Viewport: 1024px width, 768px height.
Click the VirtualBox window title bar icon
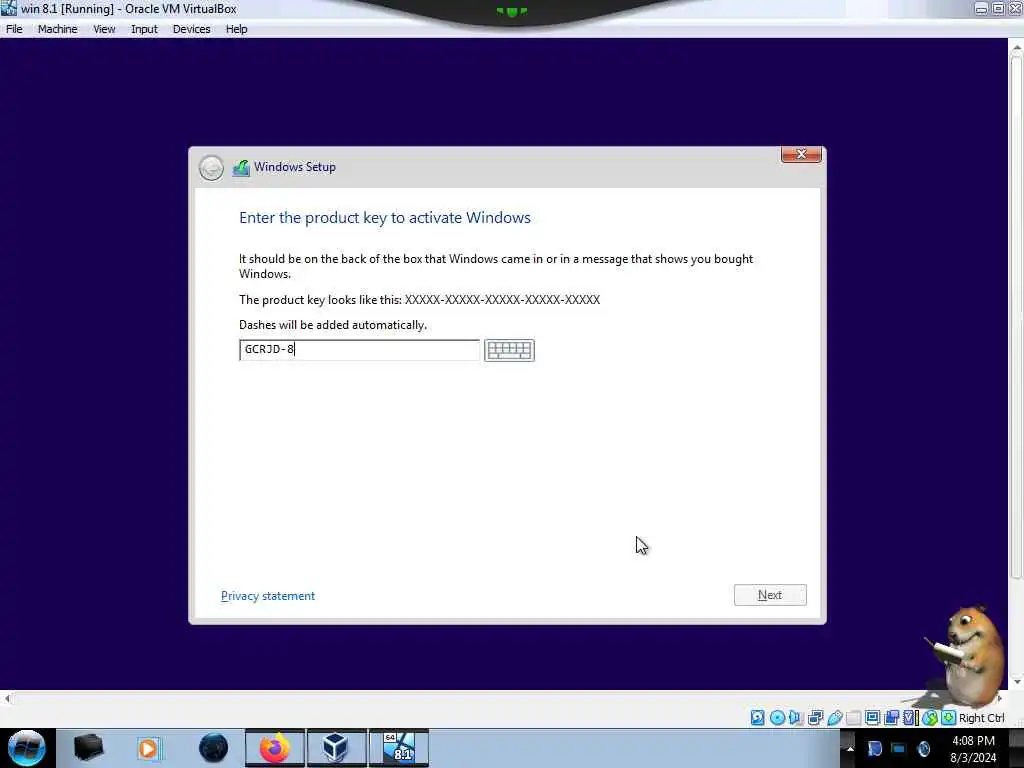(8, 8)
